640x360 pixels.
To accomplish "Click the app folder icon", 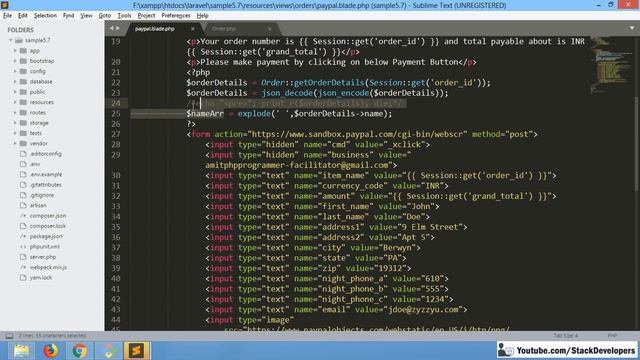I will coord(23,51).
